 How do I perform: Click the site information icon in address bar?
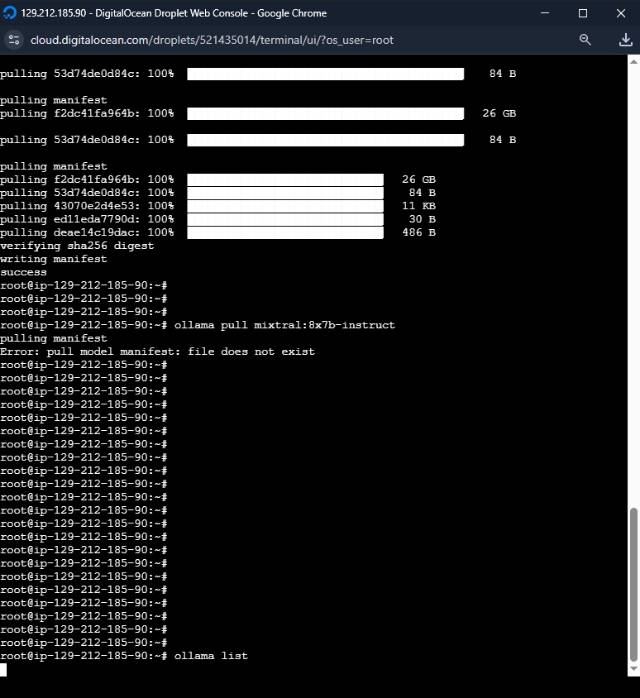[x=14, y=39]
